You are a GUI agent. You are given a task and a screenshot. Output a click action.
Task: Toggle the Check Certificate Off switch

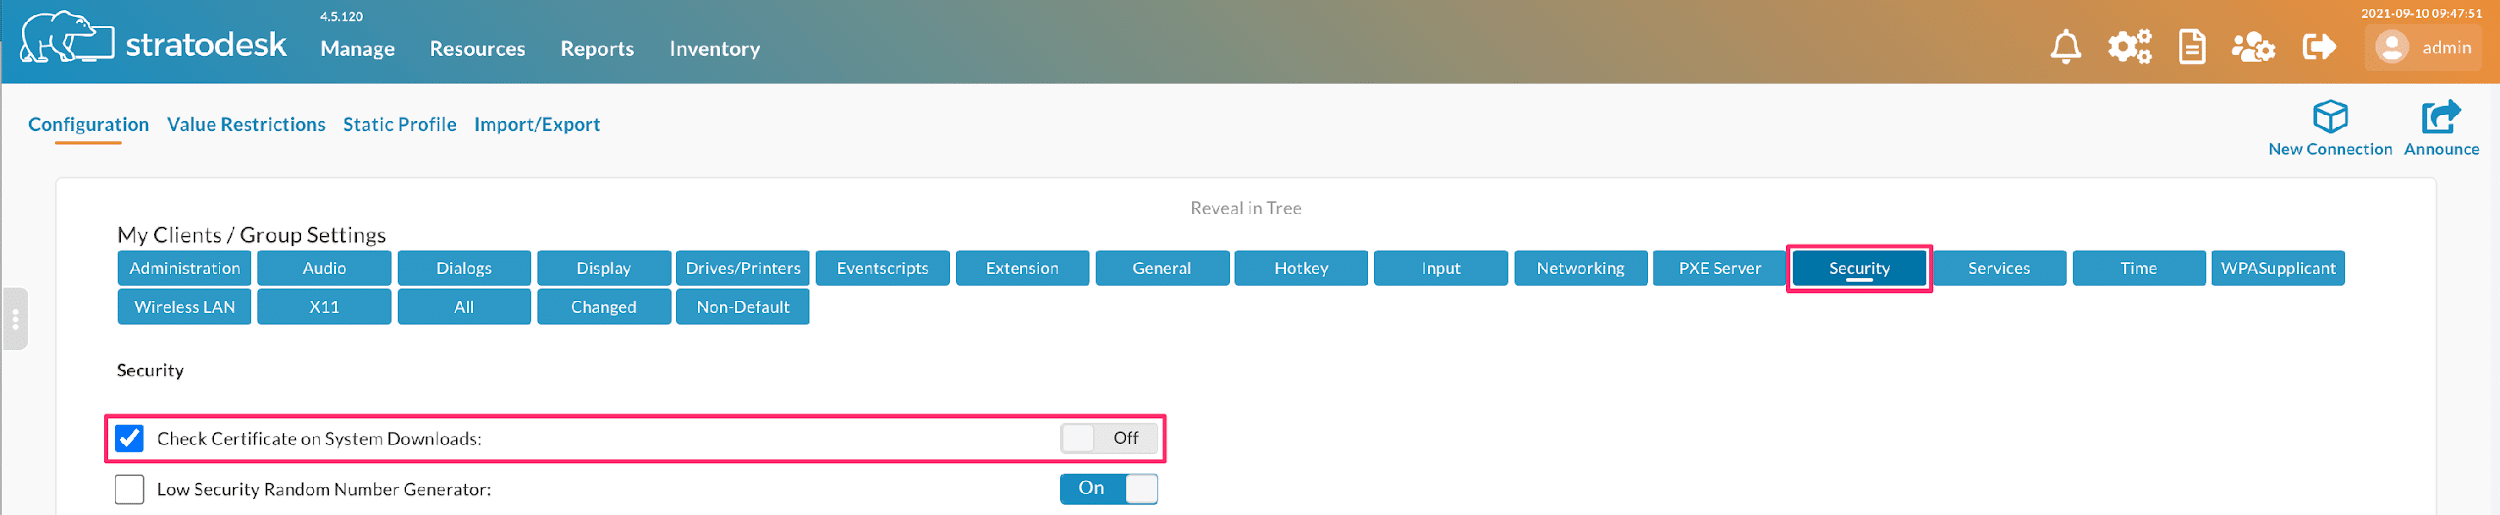coord(1108,438)
